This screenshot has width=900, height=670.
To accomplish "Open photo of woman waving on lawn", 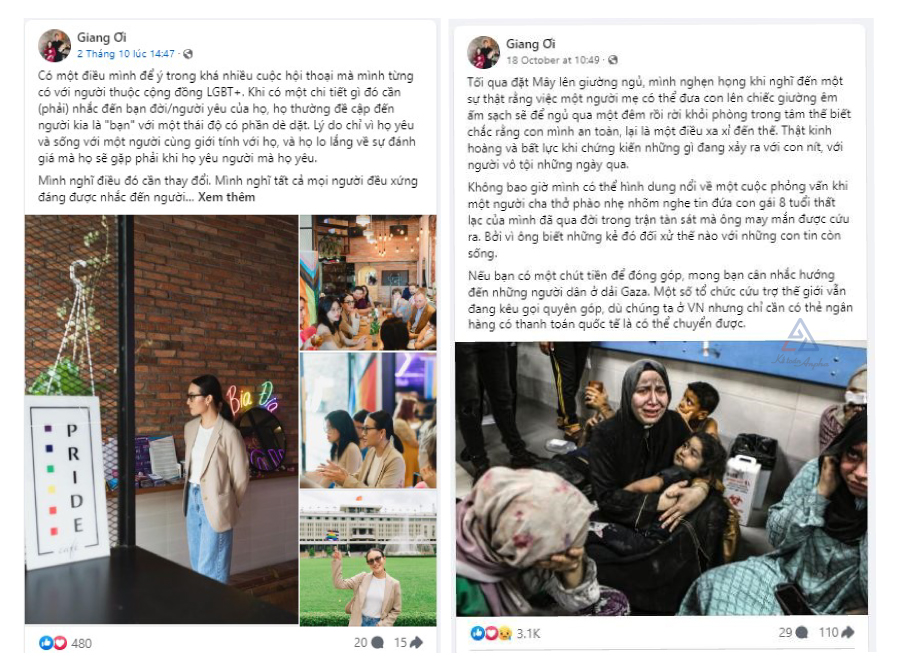I will pyautogui.click(x=368, y=558).
